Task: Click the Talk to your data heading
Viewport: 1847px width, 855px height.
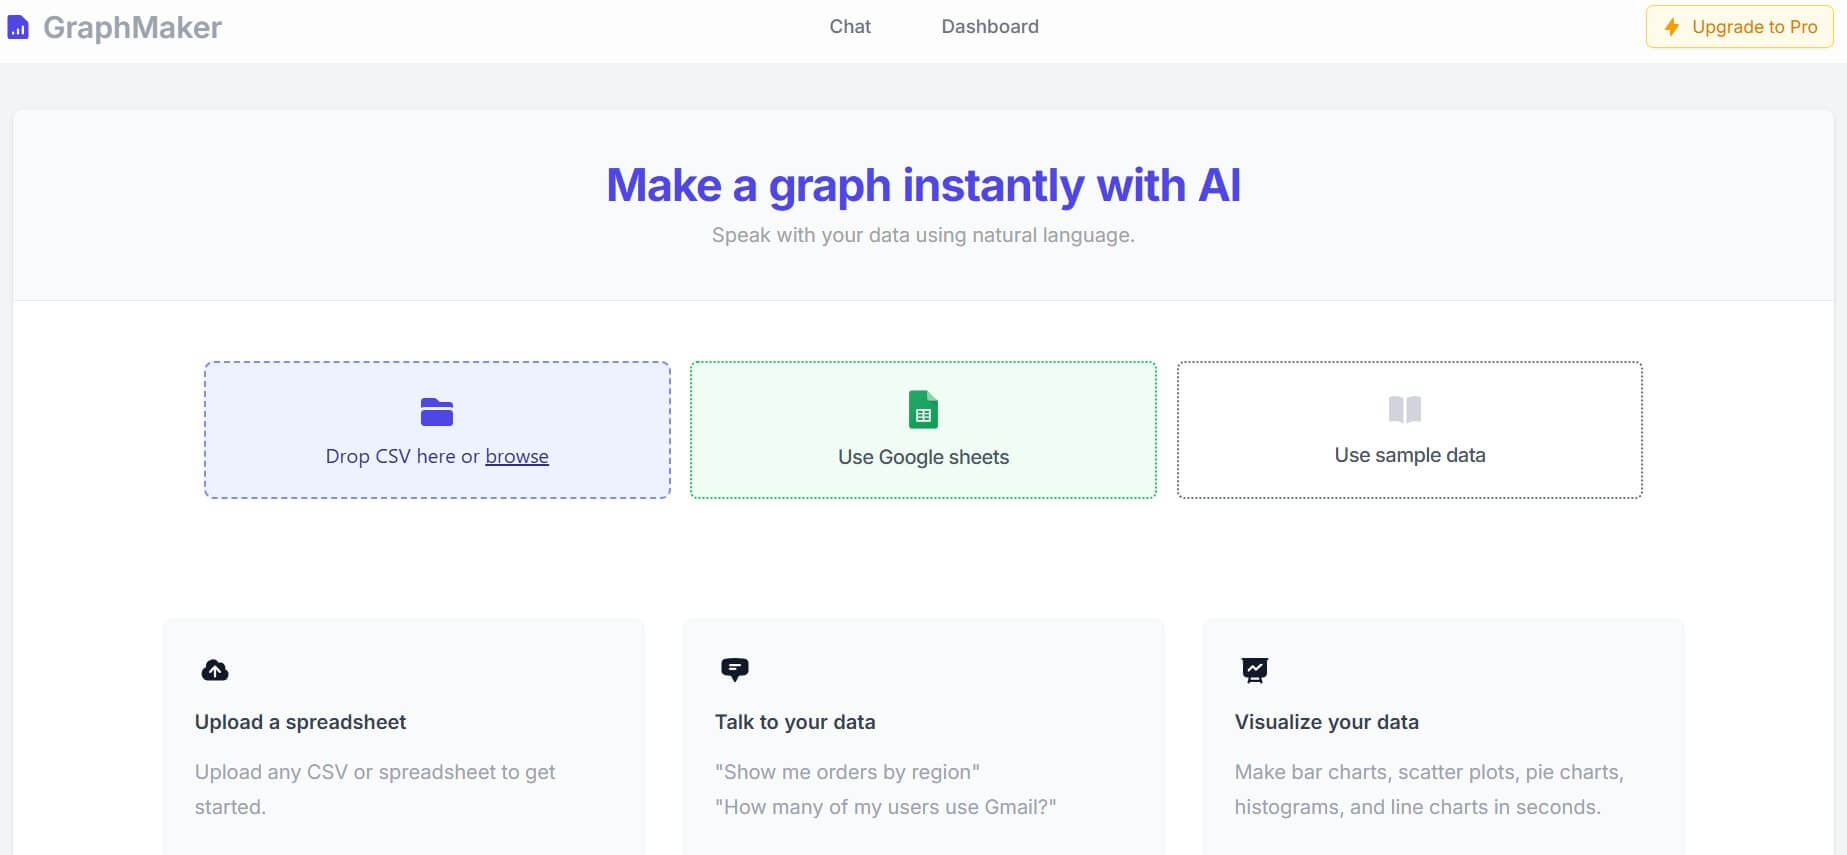Action: [795, 722]
